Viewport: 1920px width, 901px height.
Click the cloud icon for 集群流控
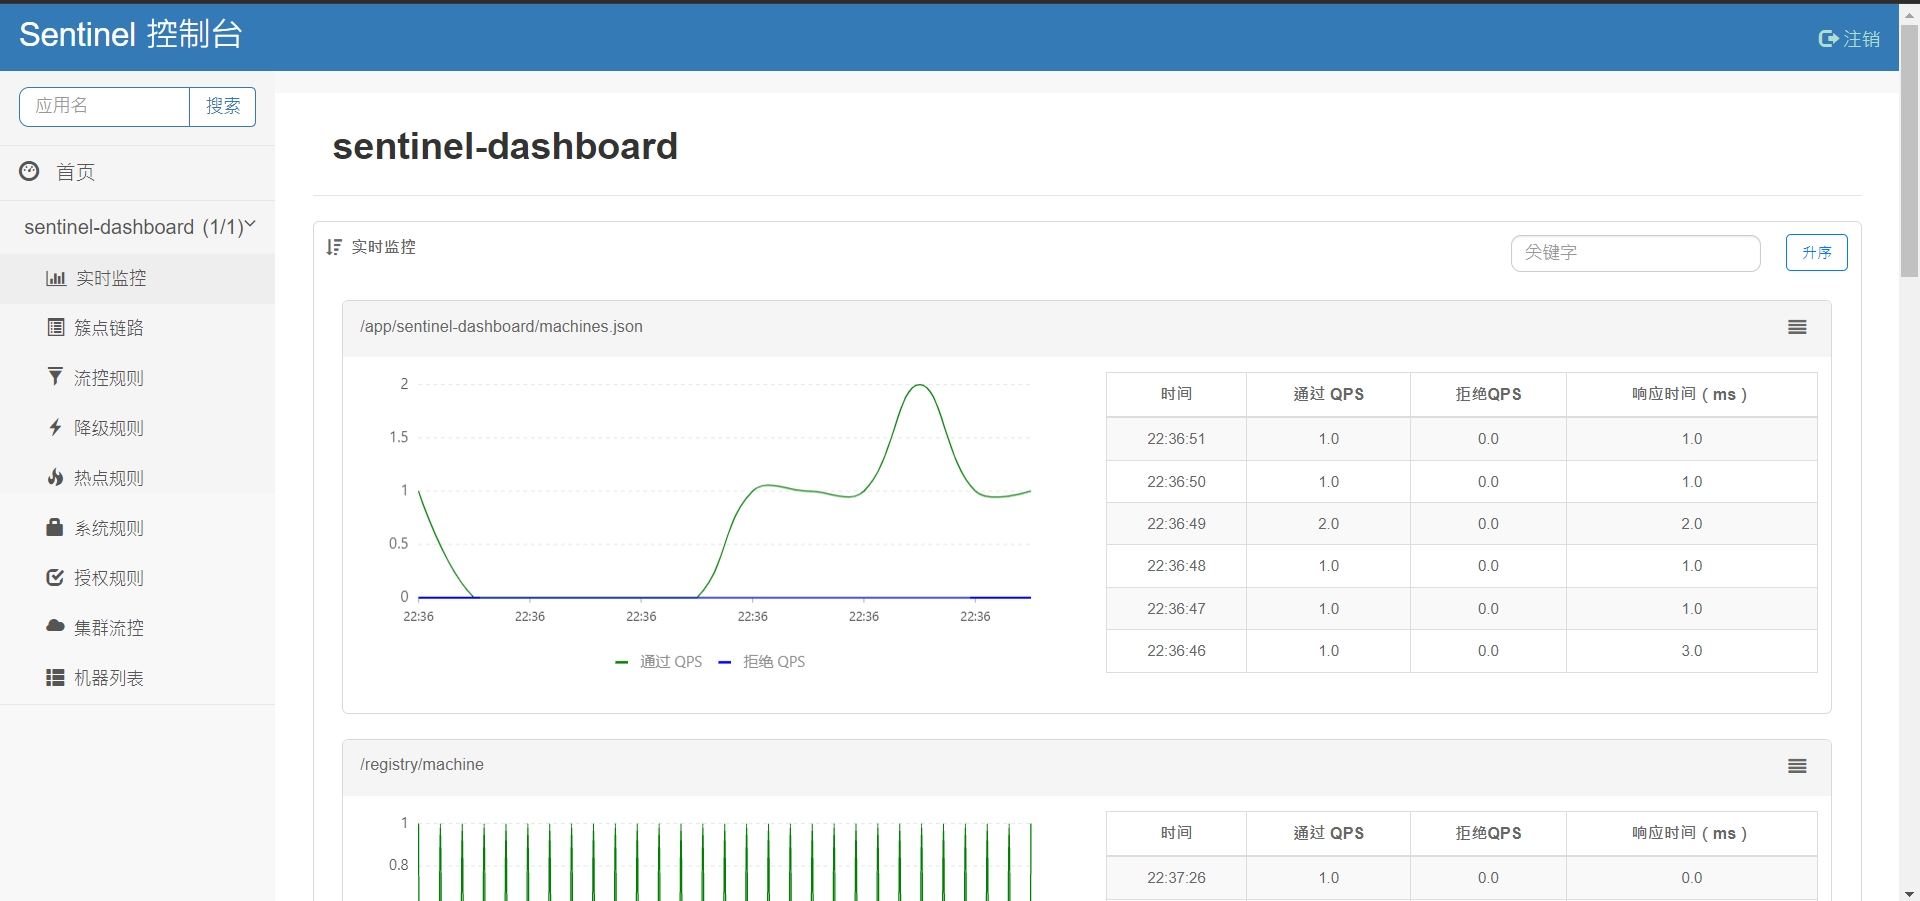click(x=55, y=627)
